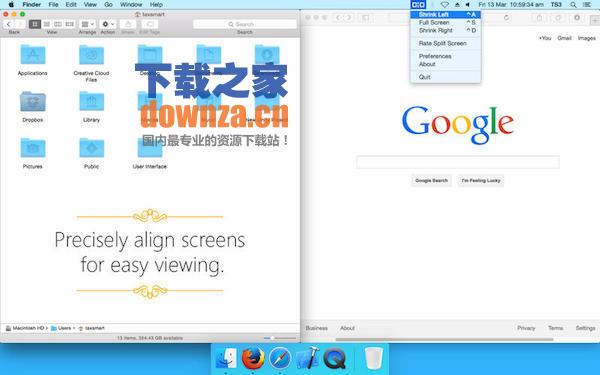This screenshot has height=375, width=600.
Task: Click the Edit Tags toolbar button
Action: tap(150, 24)
